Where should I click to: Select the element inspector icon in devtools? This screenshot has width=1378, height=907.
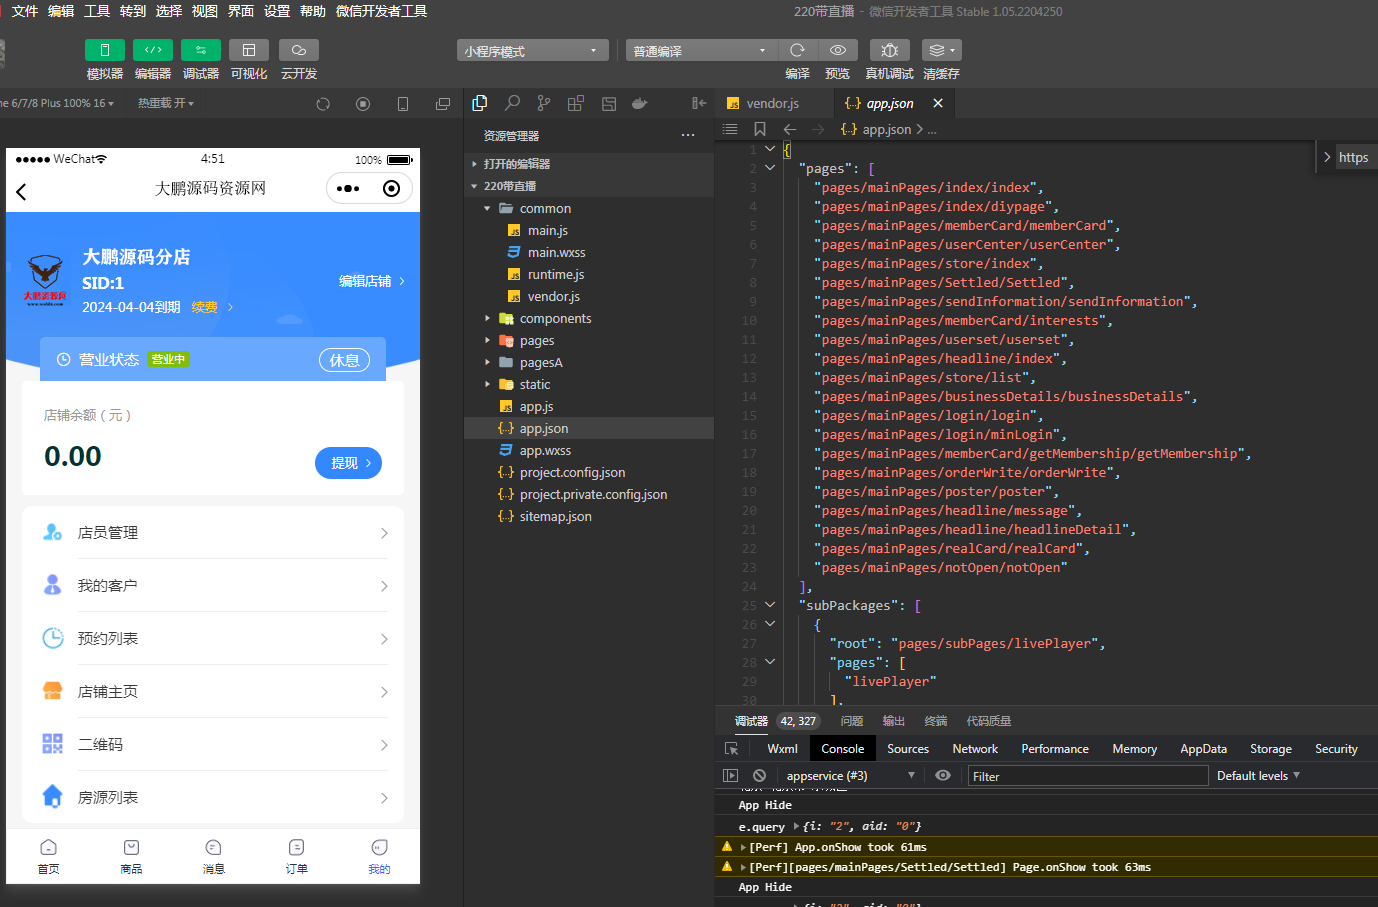[x=732, y=749]
